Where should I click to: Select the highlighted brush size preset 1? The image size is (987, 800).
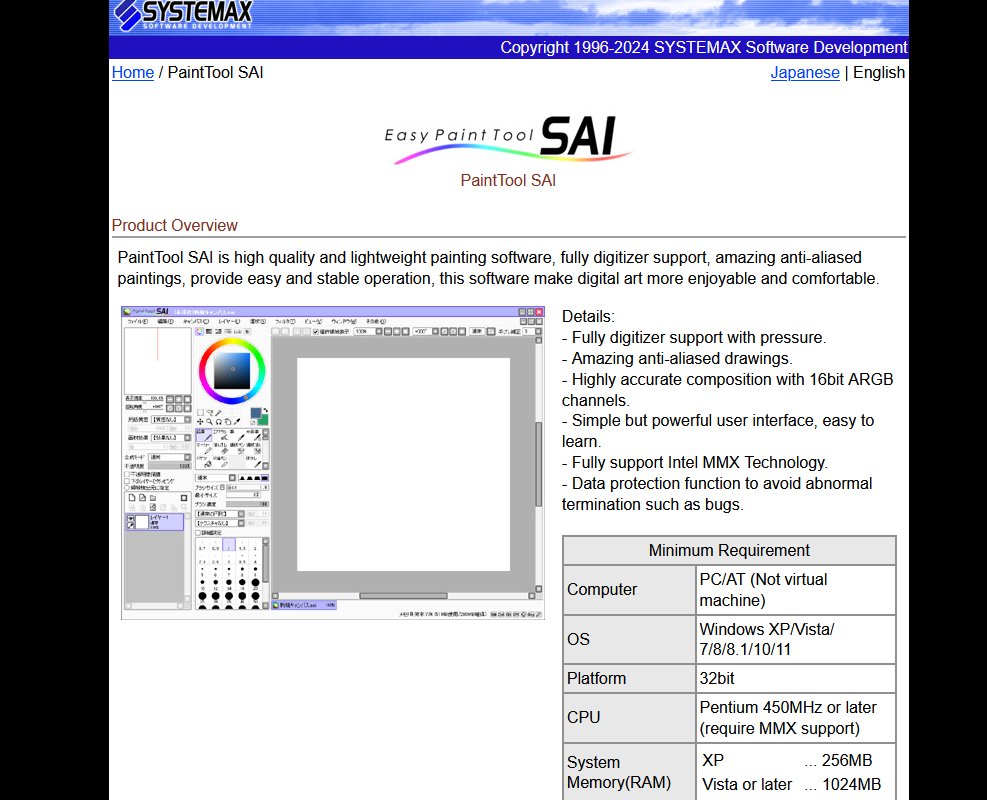point(229,544)
